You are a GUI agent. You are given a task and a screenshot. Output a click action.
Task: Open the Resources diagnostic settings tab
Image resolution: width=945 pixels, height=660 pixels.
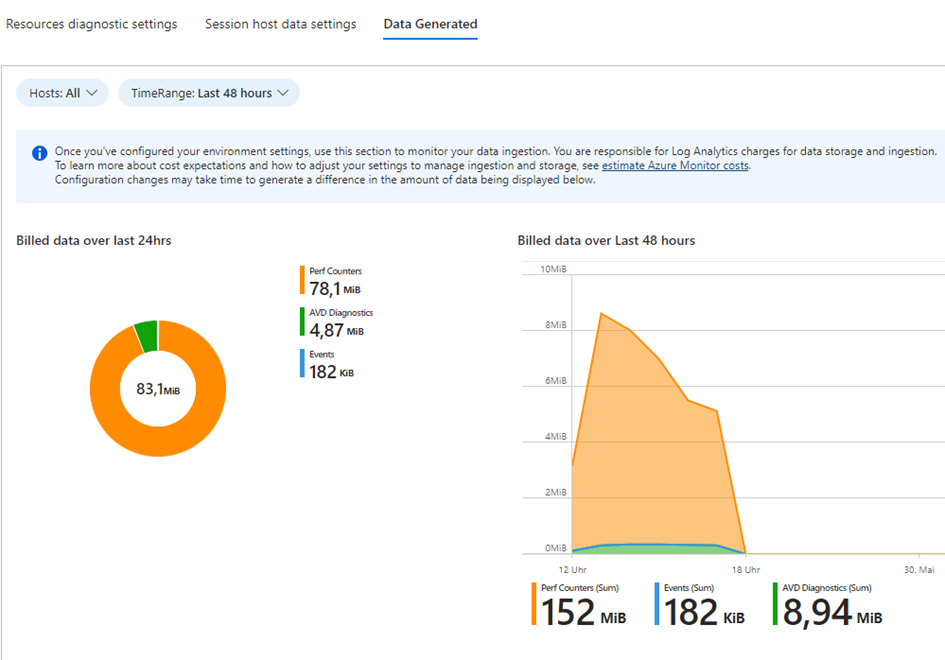92,24
